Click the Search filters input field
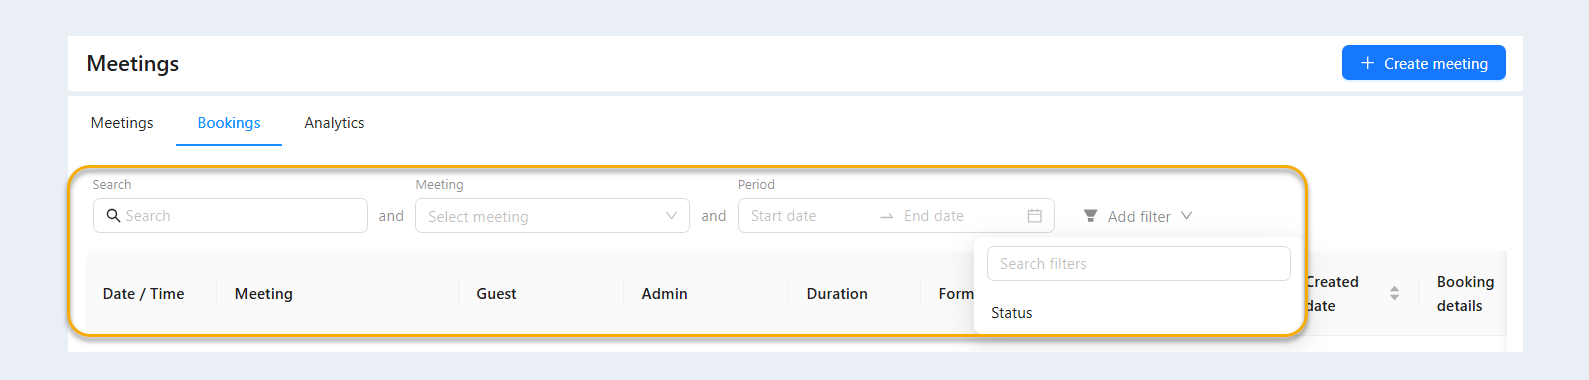This screenshot has height=380, width=1589. click(x=1138, y=264)
